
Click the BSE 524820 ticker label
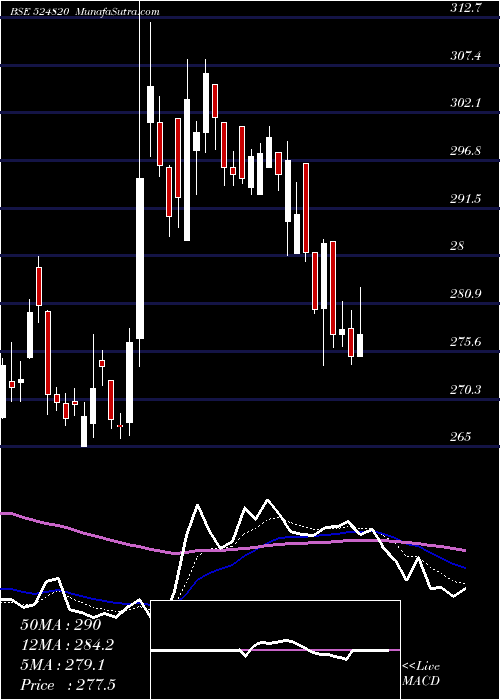[x=42, y=12]
